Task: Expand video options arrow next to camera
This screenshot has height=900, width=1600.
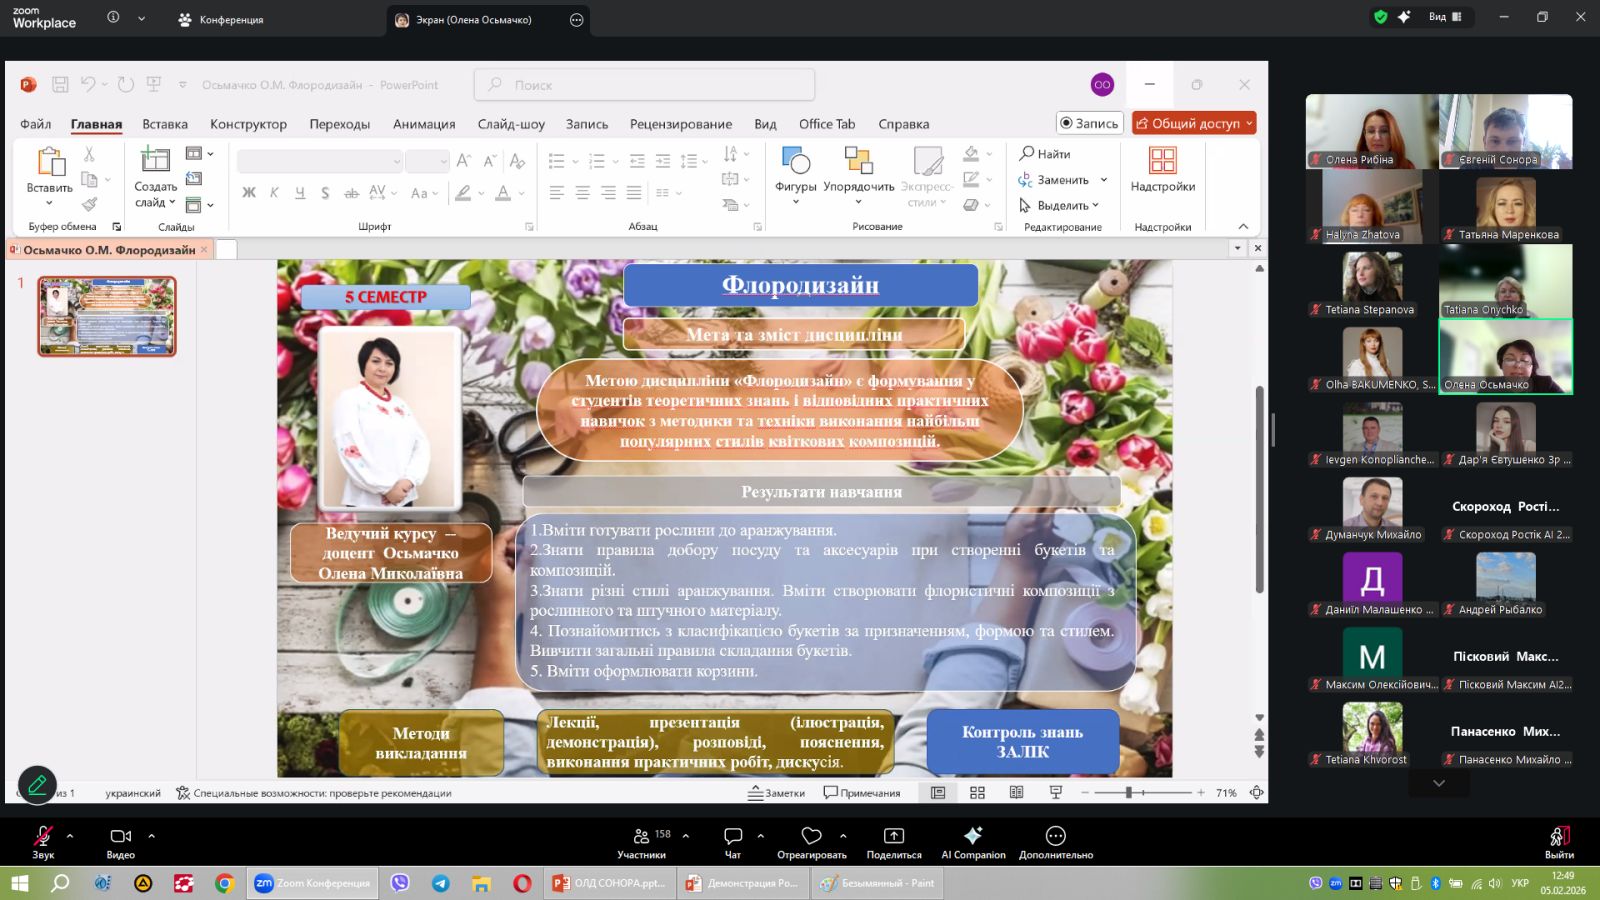Action: point(152,836)
